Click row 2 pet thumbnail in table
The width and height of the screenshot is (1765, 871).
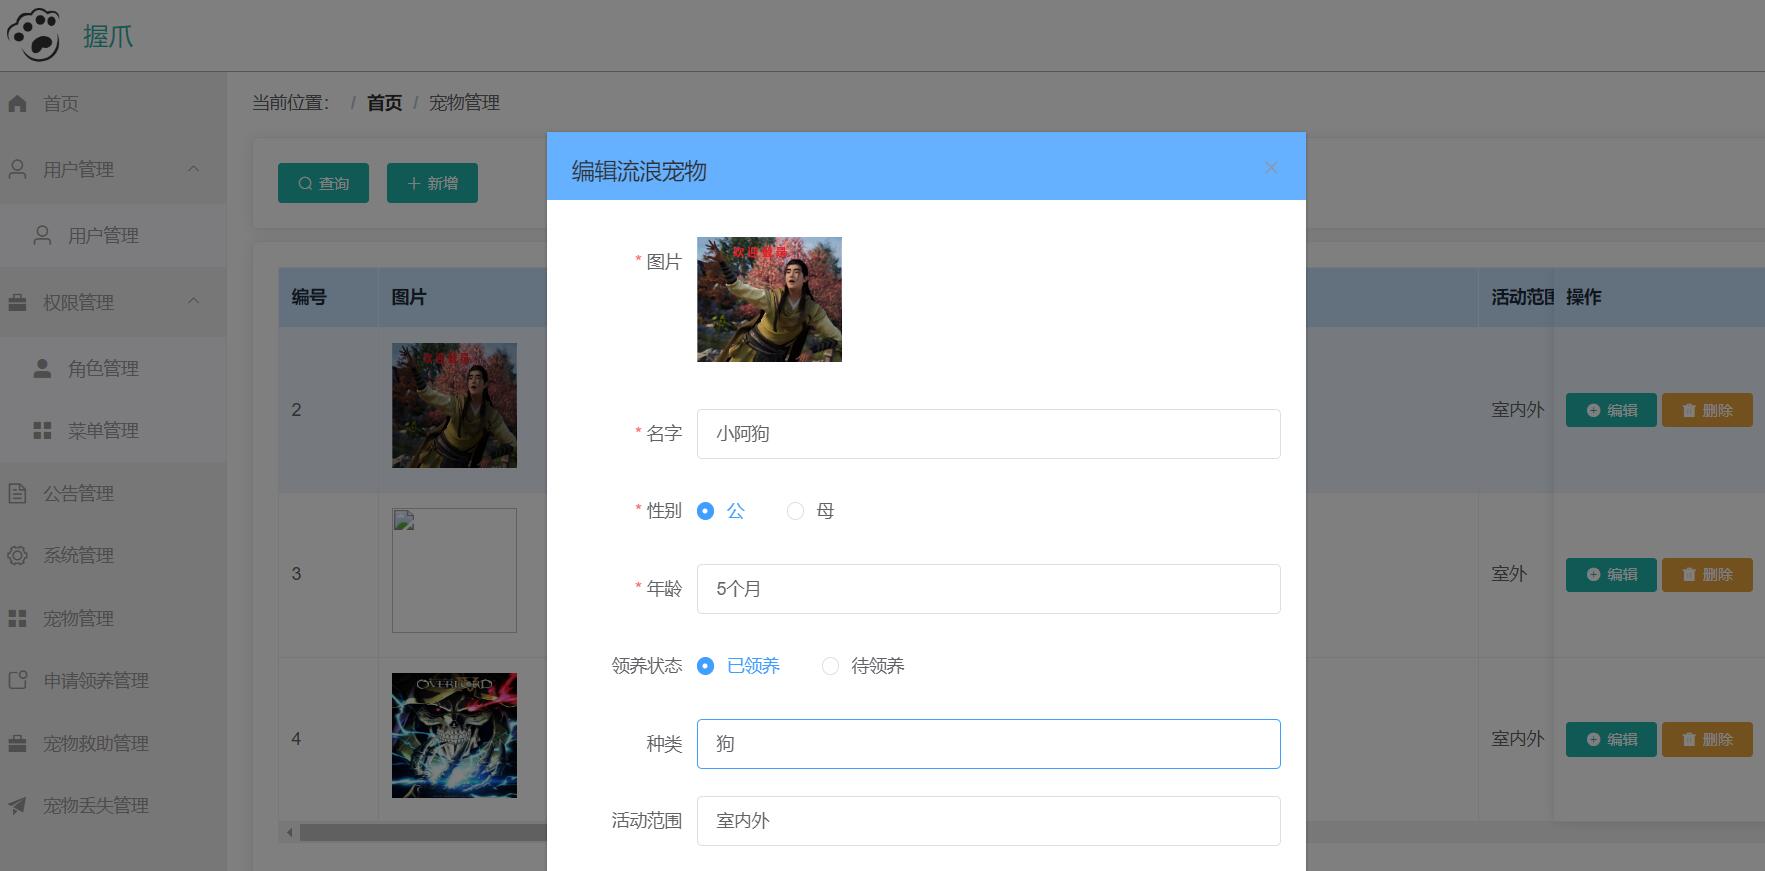click(x=454, y=405)
